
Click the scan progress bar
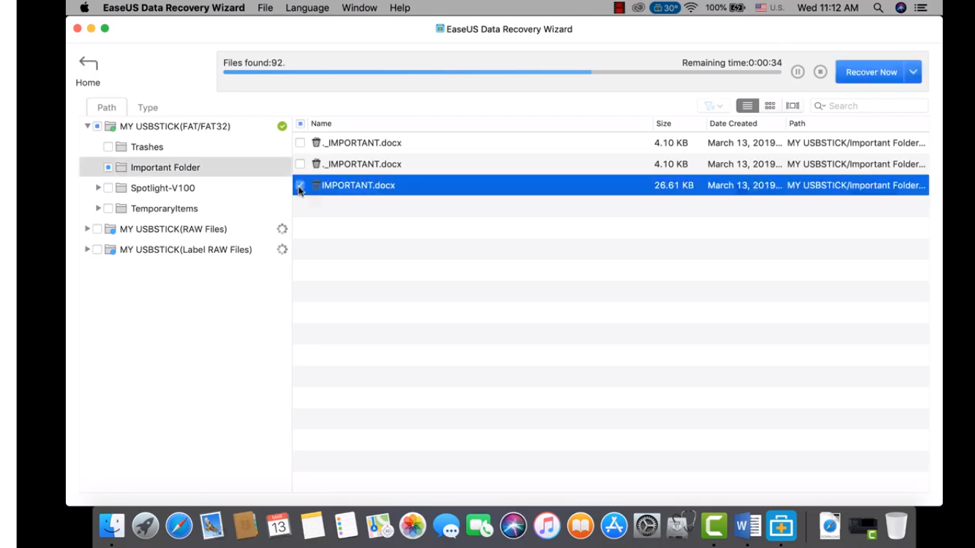coord(502,72)
